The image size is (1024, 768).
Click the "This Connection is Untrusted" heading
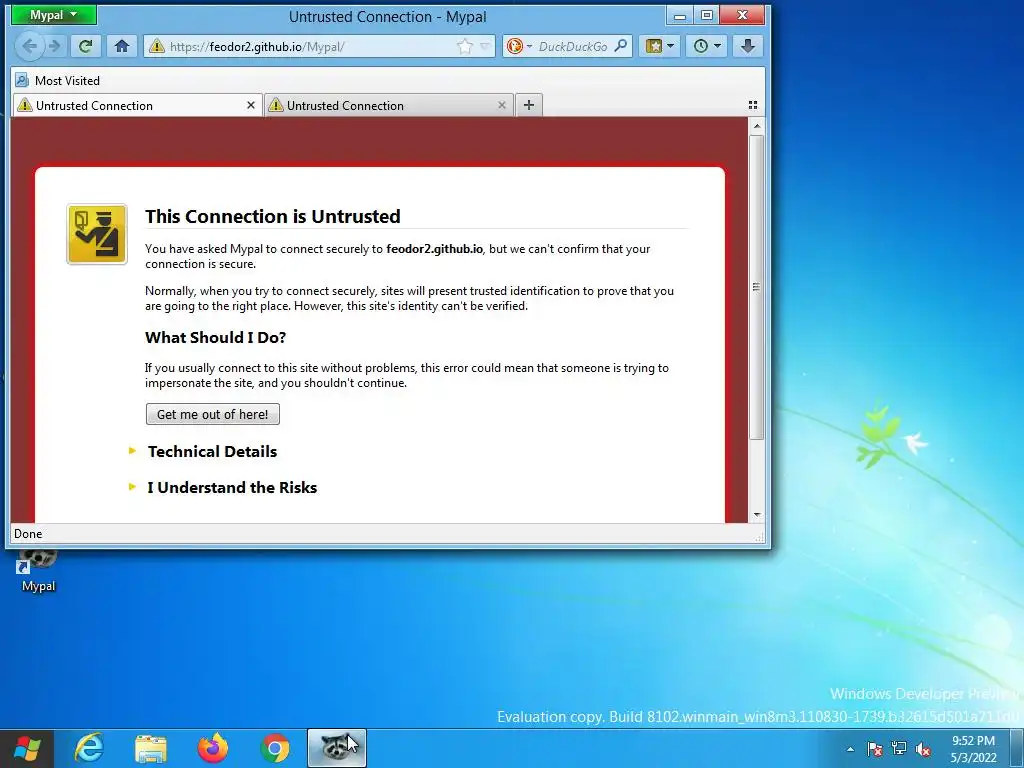click(x=272, y=216)
